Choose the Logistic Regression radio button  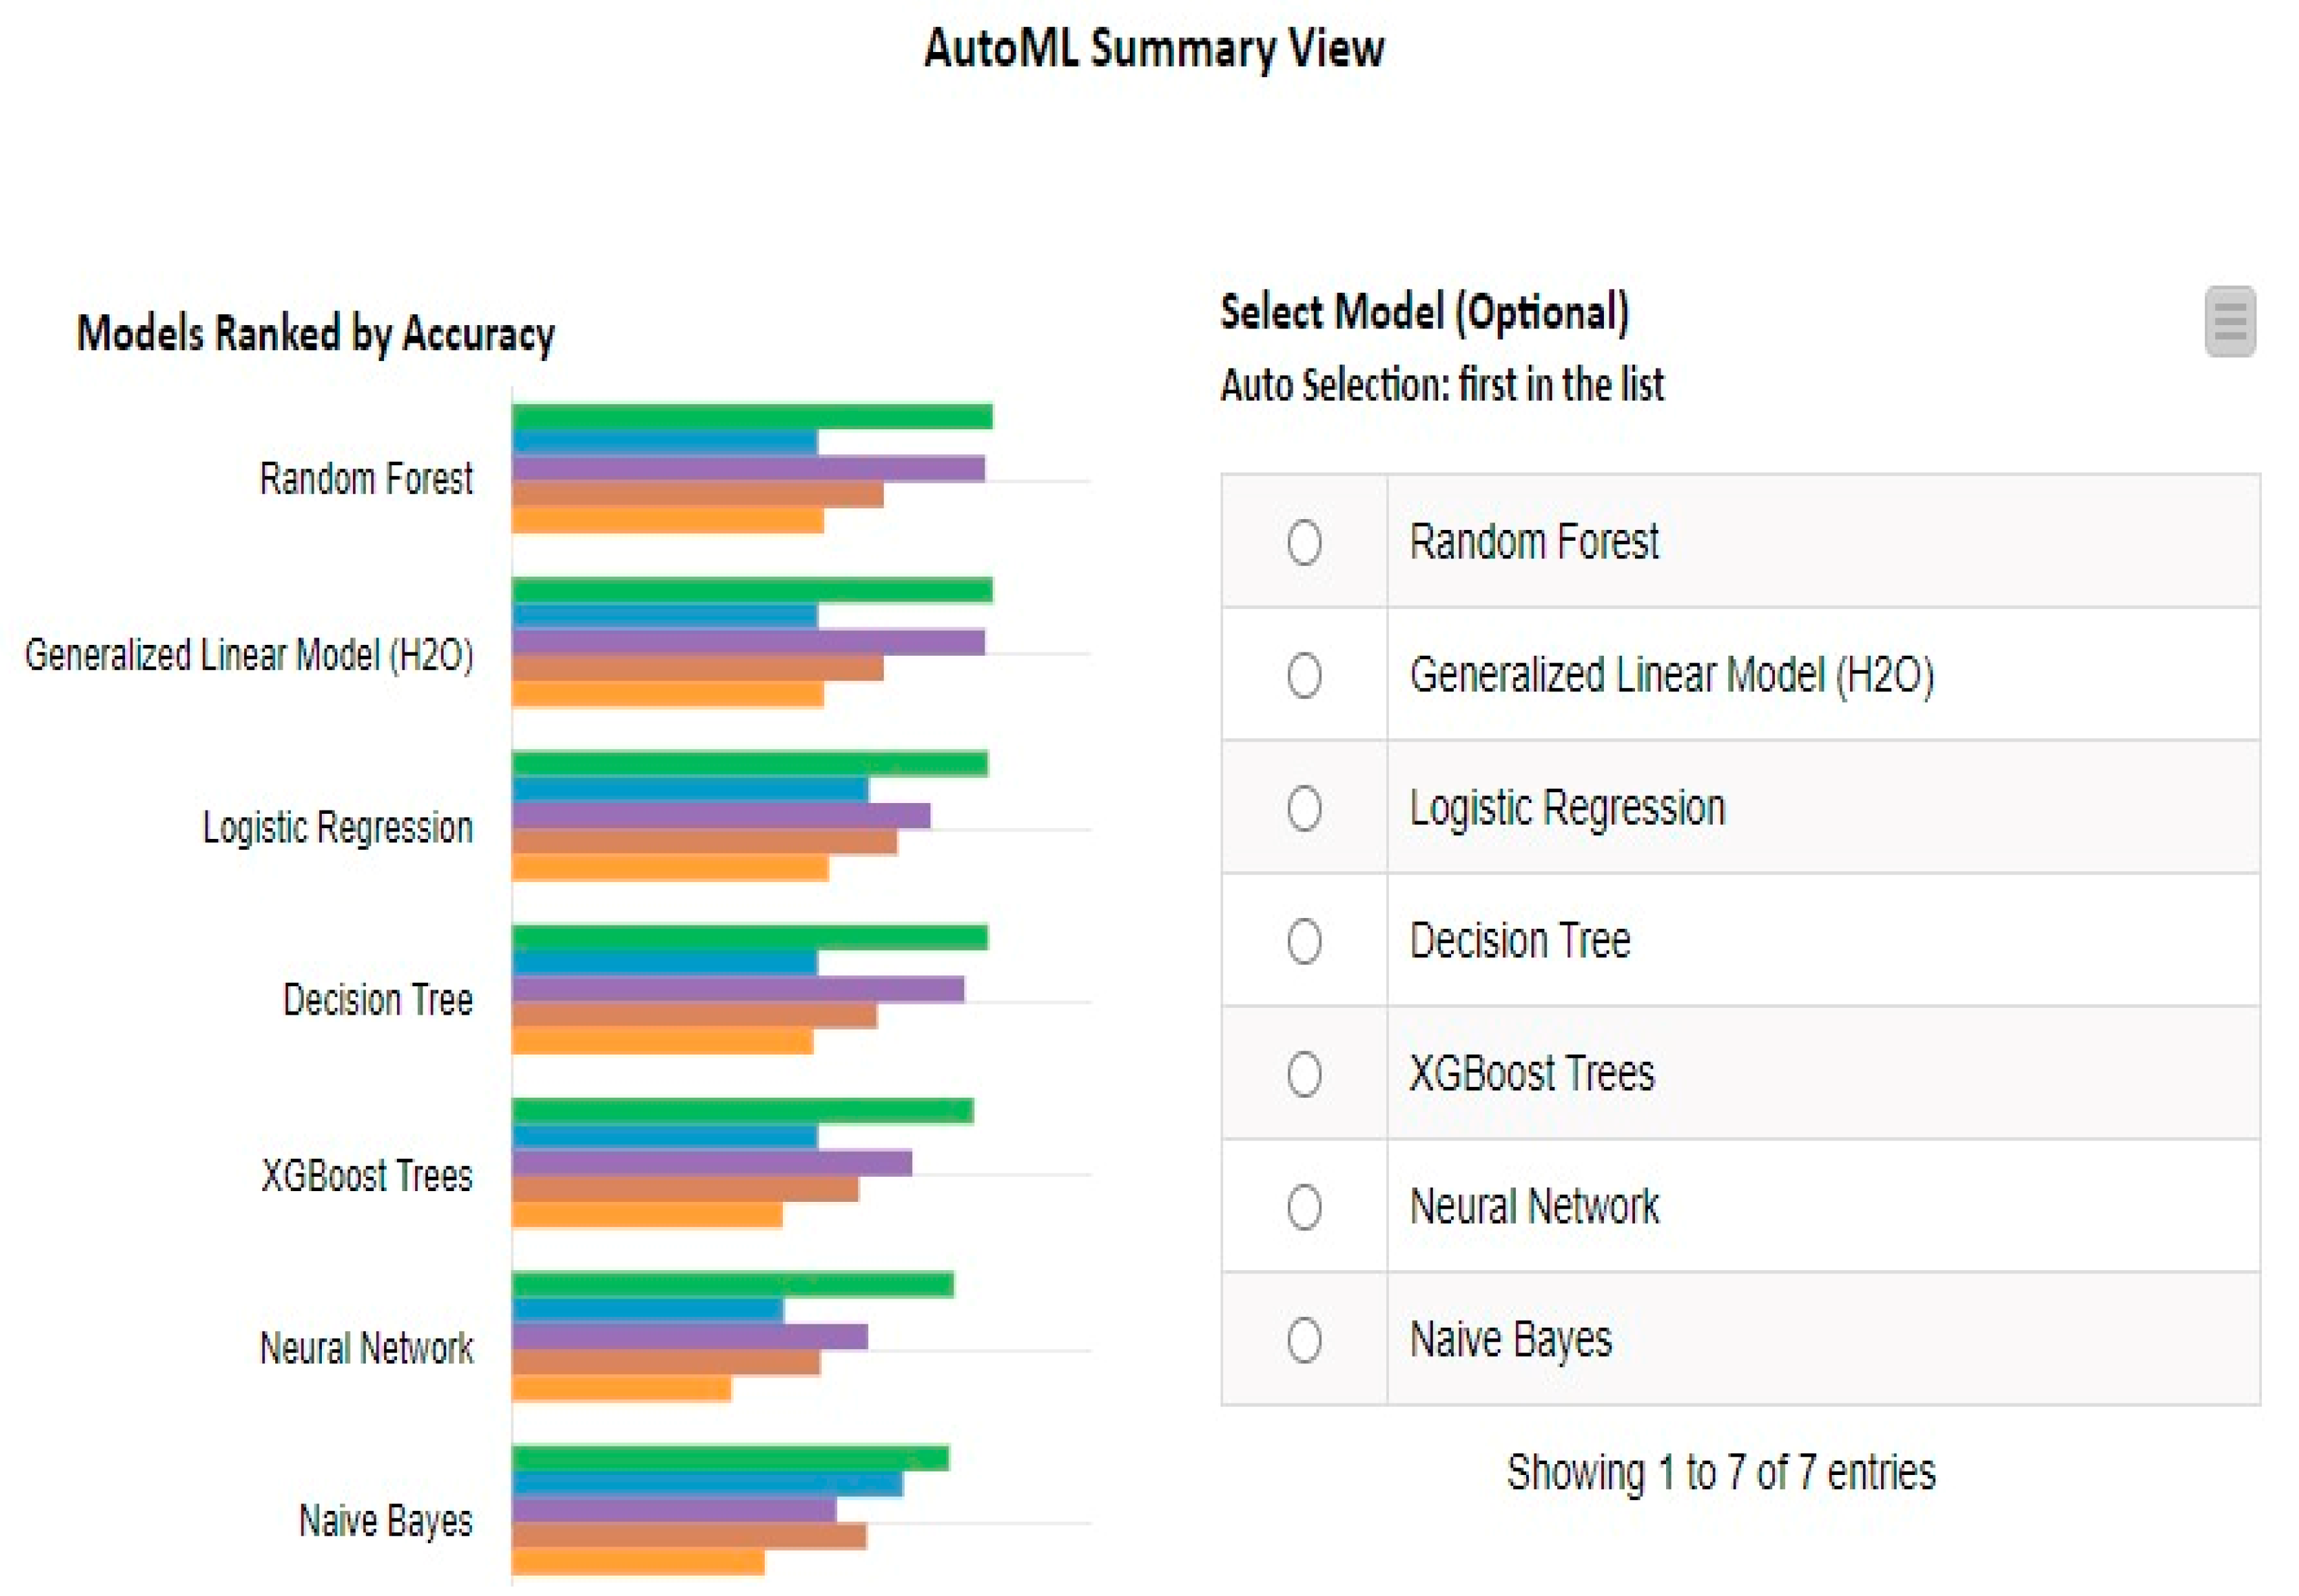pyautogui.click(x=1303, y=808)
